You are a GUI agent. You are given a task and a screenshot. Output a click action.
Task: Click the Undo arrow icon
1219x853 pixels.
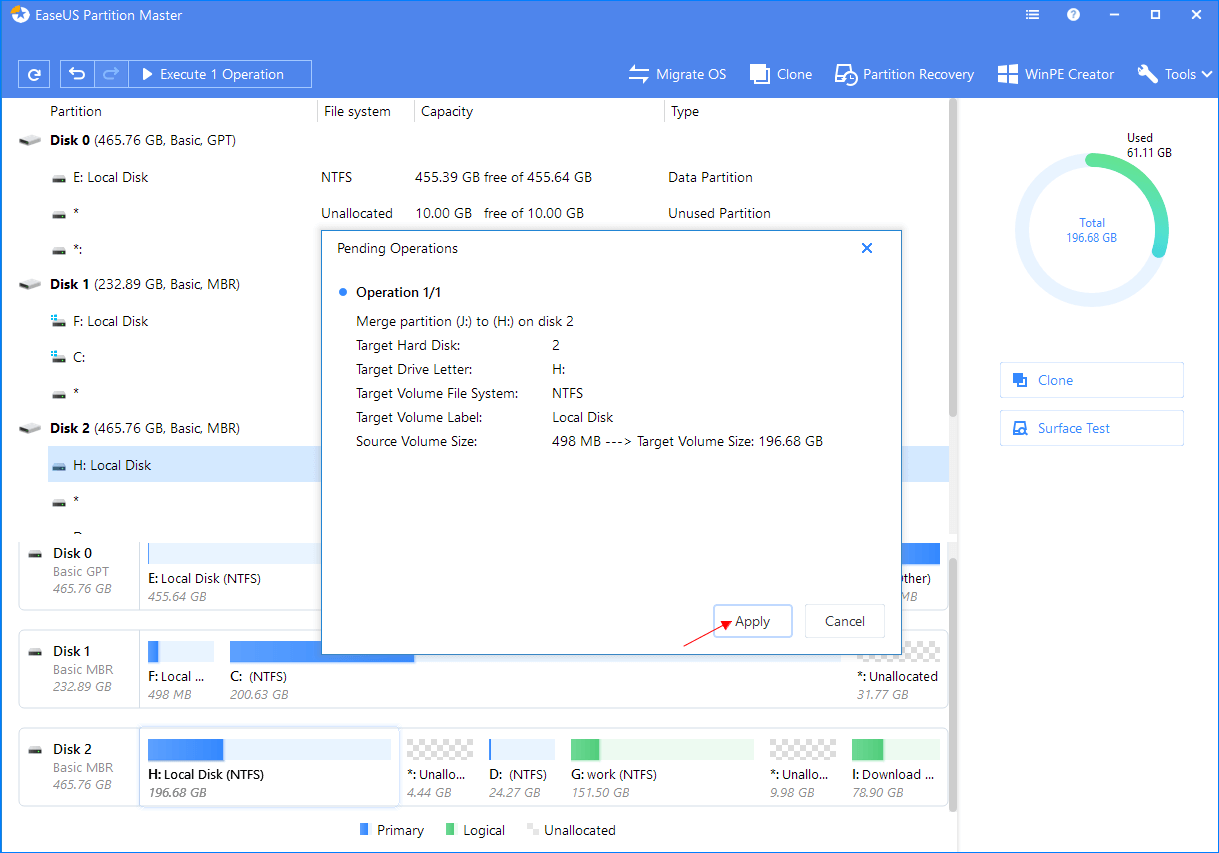77,74
